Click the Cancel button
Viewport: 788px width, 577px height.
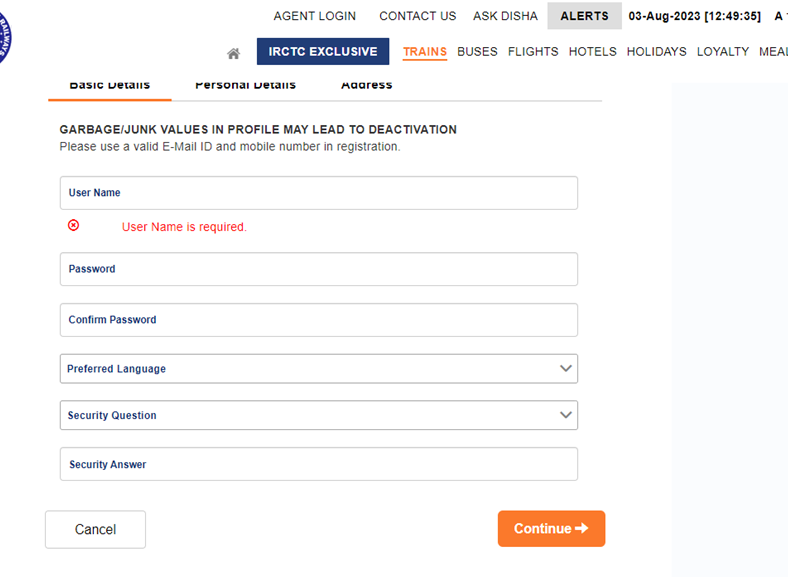click(95, 529)
